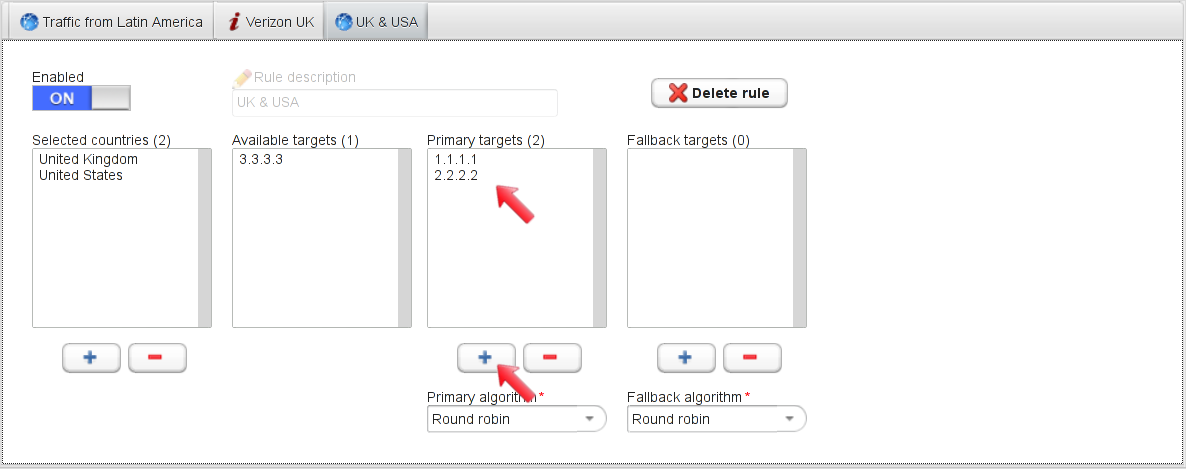Select 1.1.1.1 in Primary targets
The width and height of the screenshot is (1186, 469).
[456, 160]
